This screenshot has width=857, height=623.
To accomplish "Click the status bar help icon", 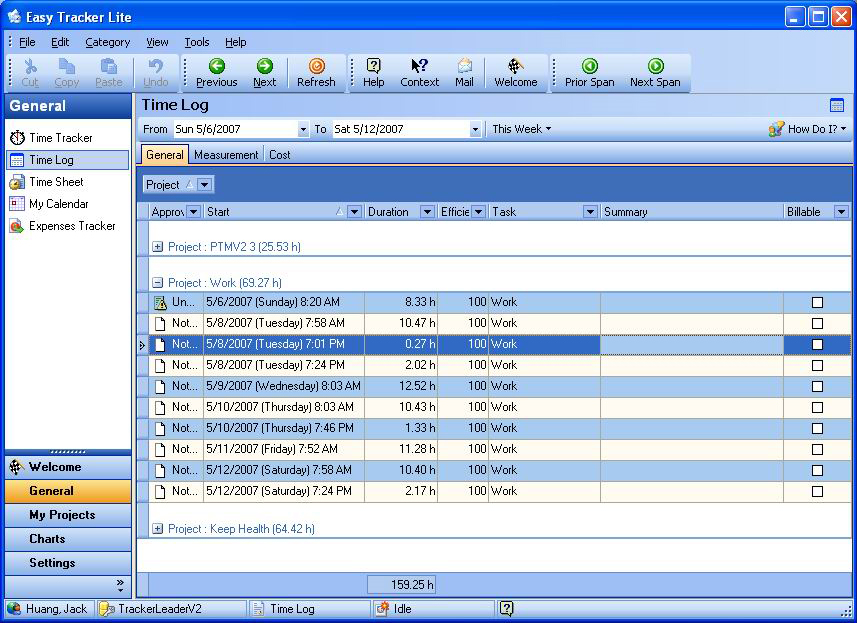I will (x=507, y=608).
